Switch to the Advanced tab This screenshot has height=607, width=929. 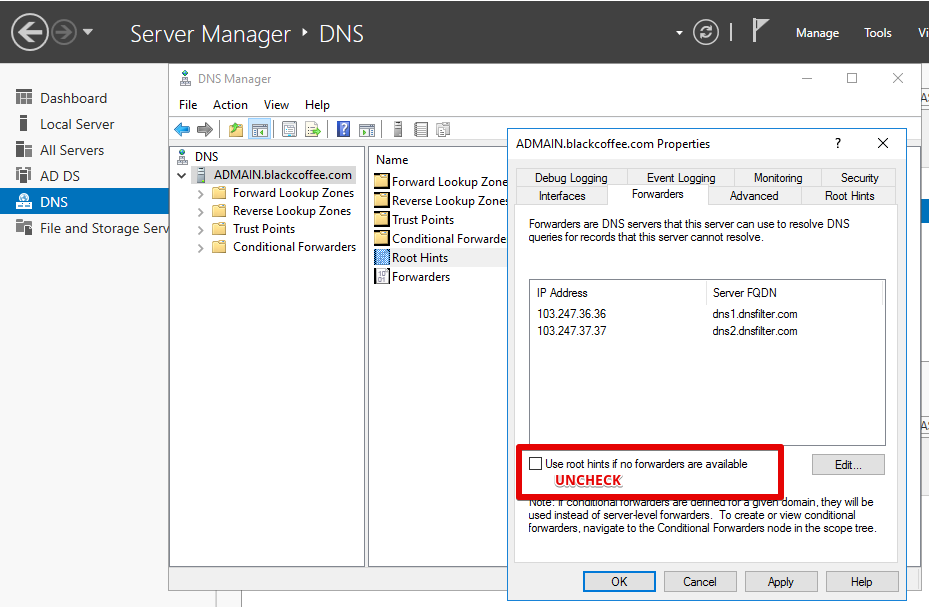(x=754, y=196)
